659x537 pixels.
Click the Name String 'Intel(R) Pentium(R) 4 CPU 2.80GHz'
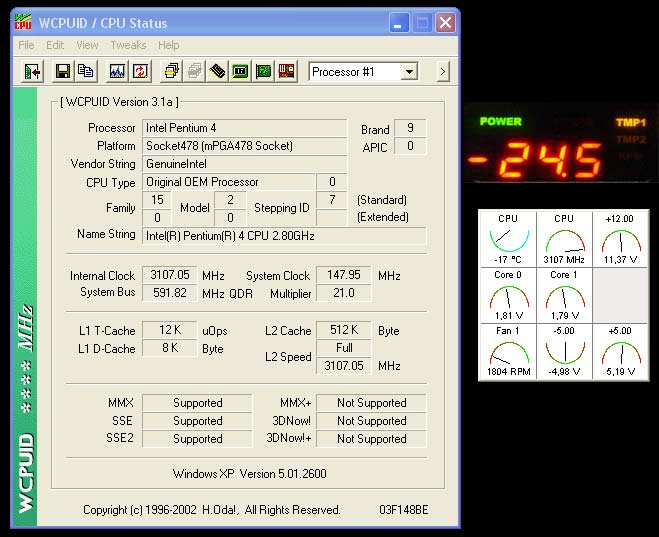[x=284, y=236]
